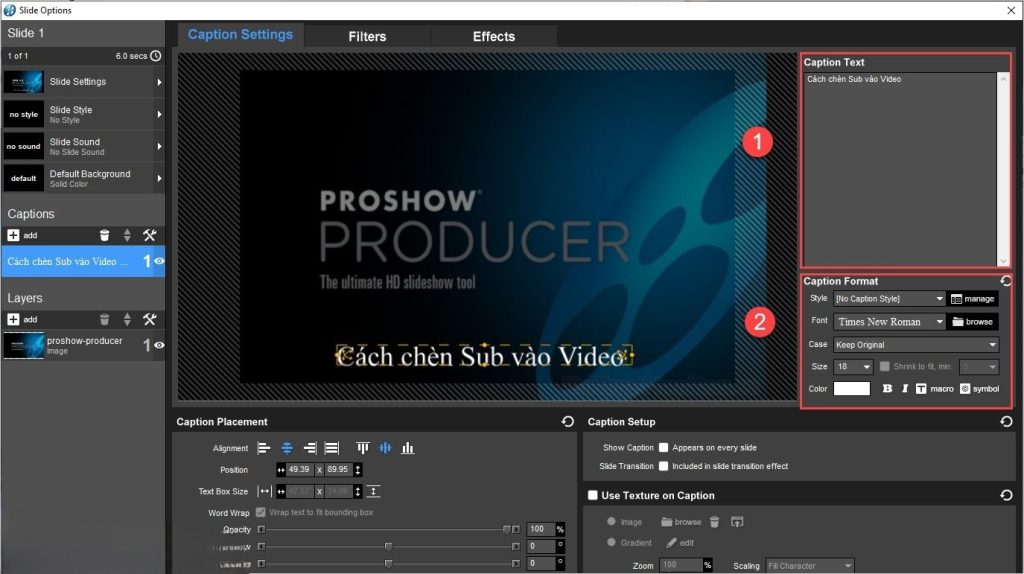
Task: Toggle bold caption formatting
Action: 887,389
